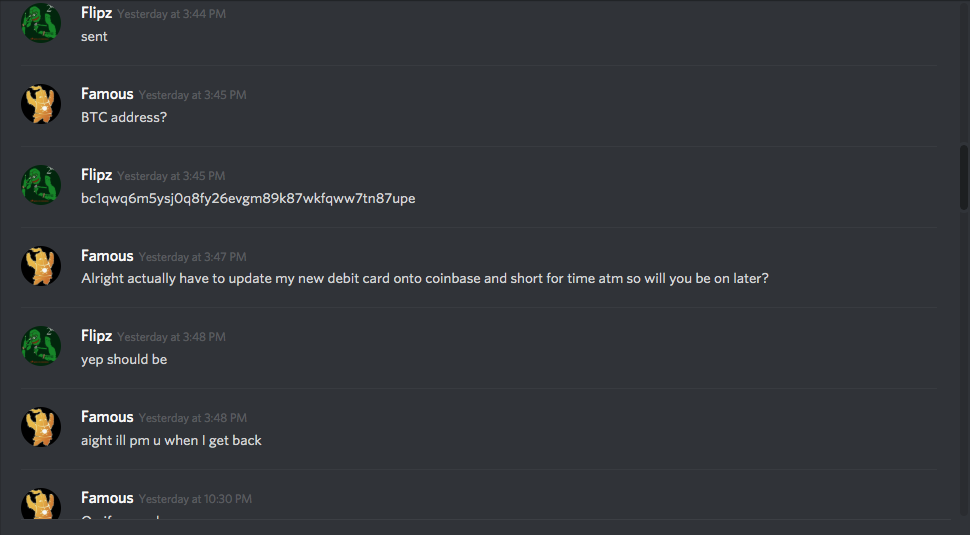Click the Famous username at 3:47 PM
Viewport: 970px width, 535px height.
click(x=107, y=256)
